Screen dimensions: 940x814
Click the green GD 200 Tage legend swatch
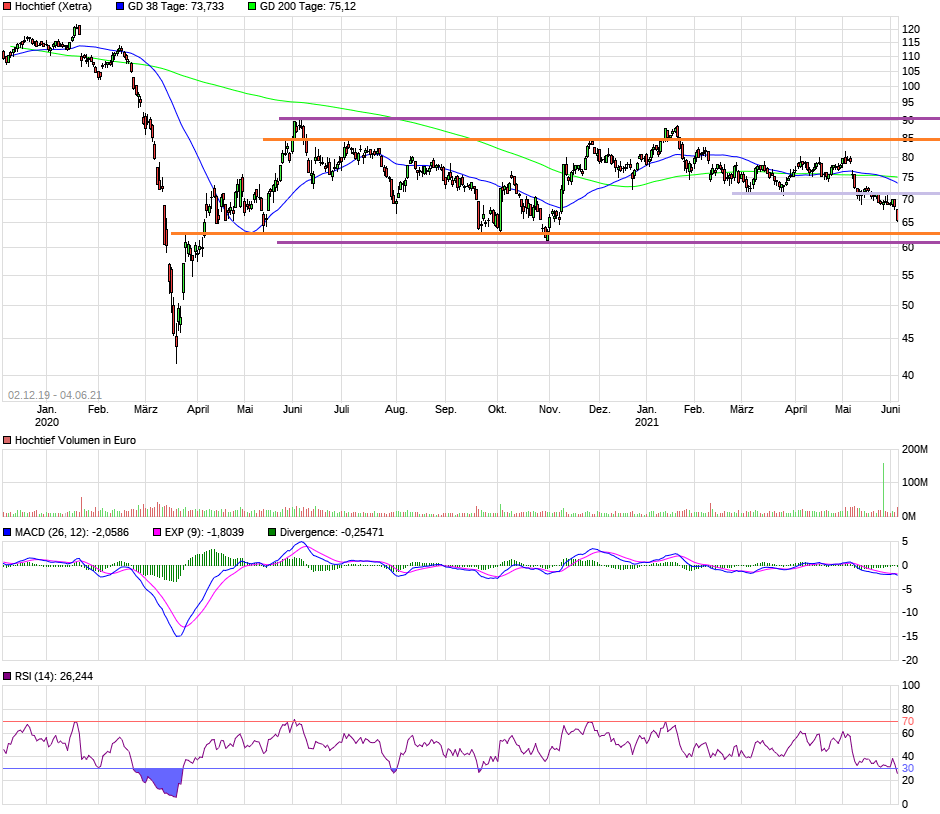[252, 7]
